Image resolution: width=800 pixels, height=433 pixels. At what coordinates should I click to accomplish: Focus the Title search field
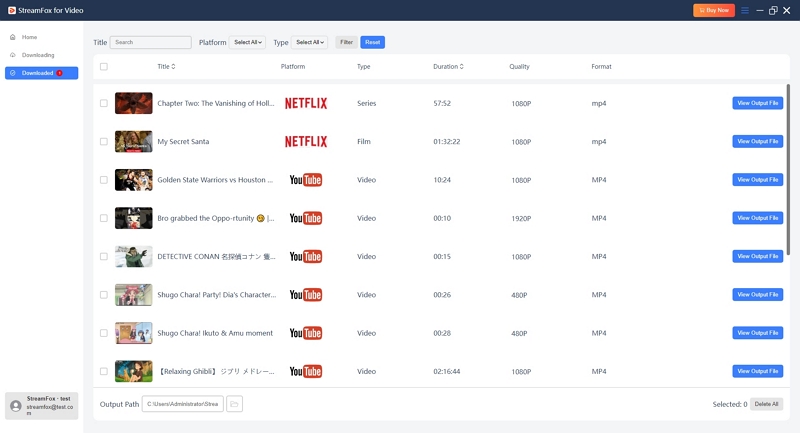[x=151, y=42]
